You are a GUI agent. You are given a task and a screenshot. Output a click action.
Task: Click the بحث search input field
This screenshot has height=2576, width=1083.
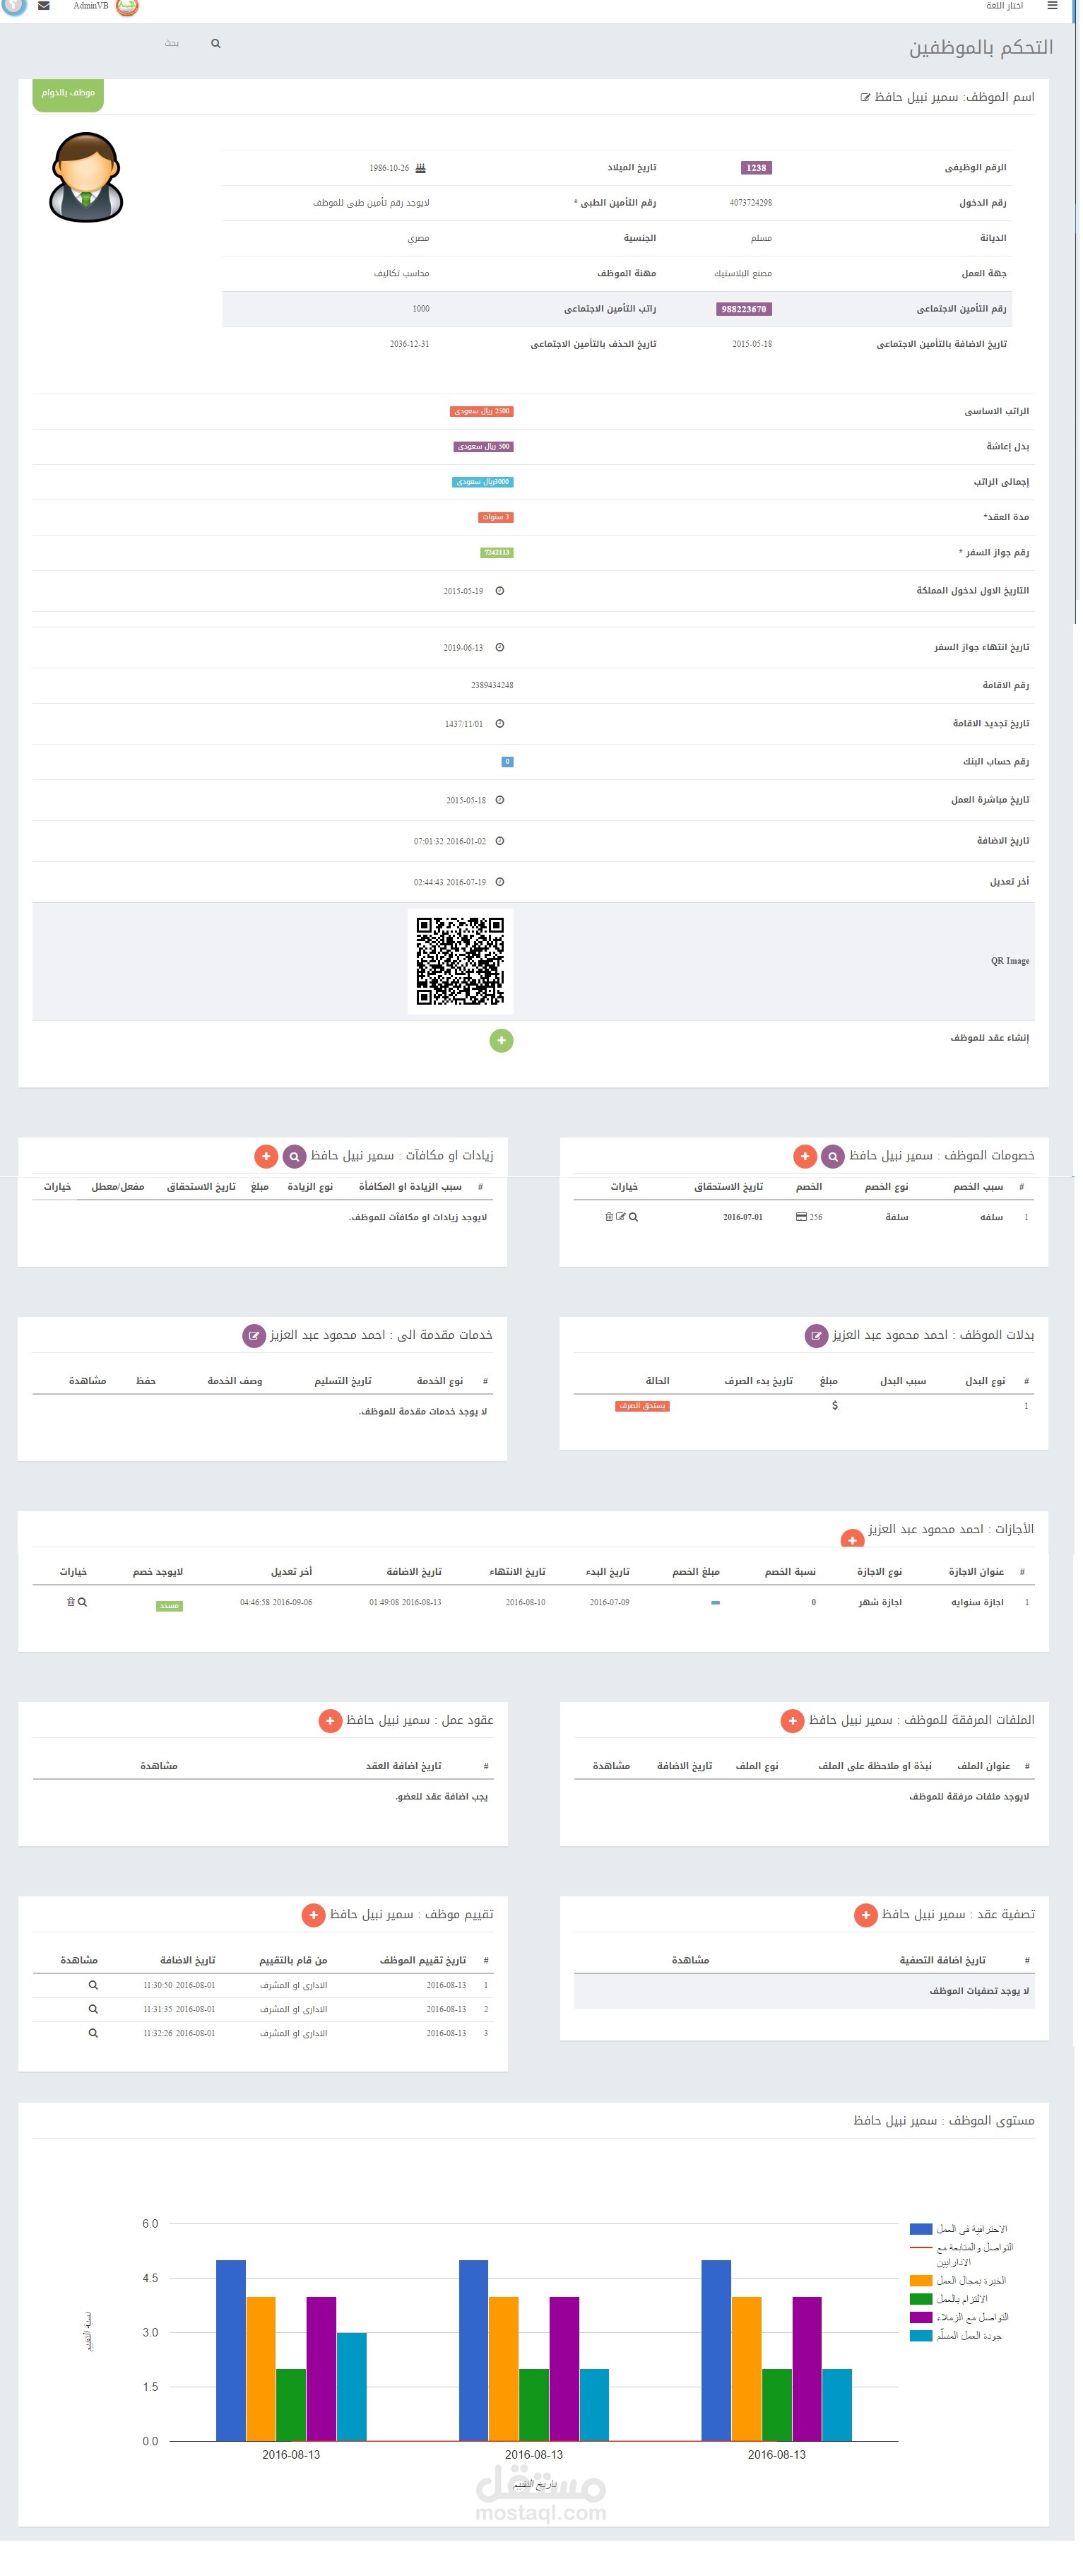[172, 44]
